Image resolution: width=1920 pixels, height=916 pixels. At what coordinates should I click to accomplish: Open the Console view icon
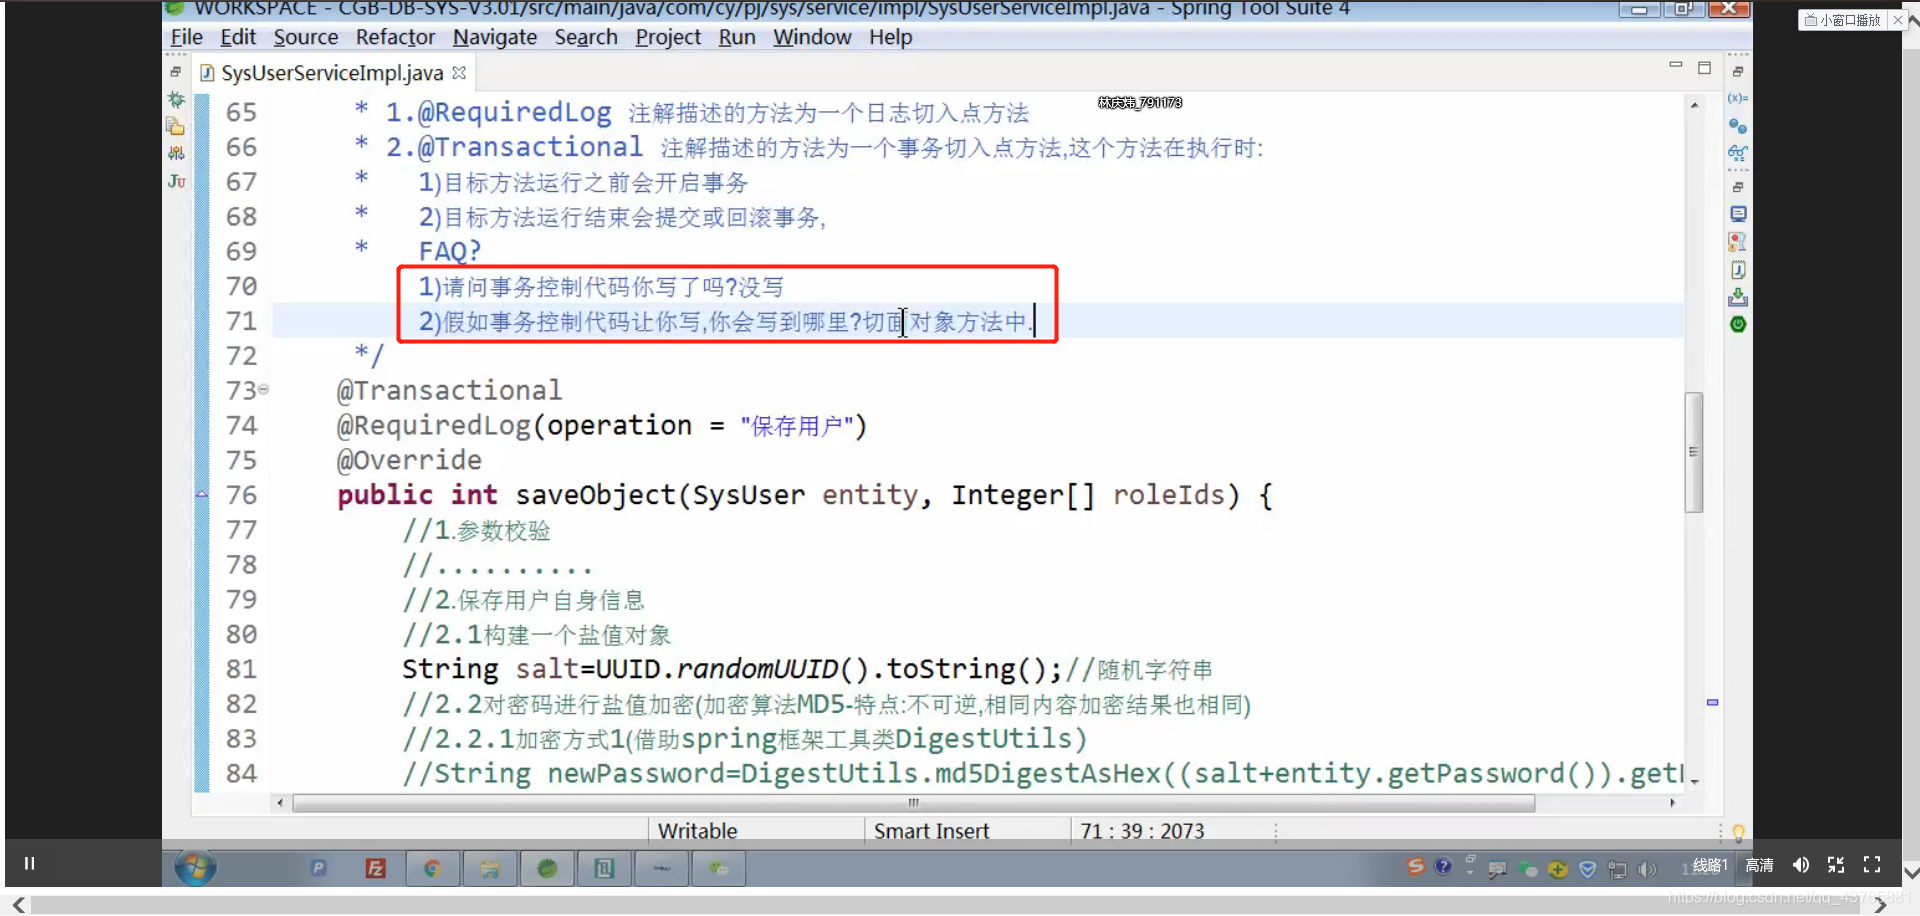coord(1738,214)
